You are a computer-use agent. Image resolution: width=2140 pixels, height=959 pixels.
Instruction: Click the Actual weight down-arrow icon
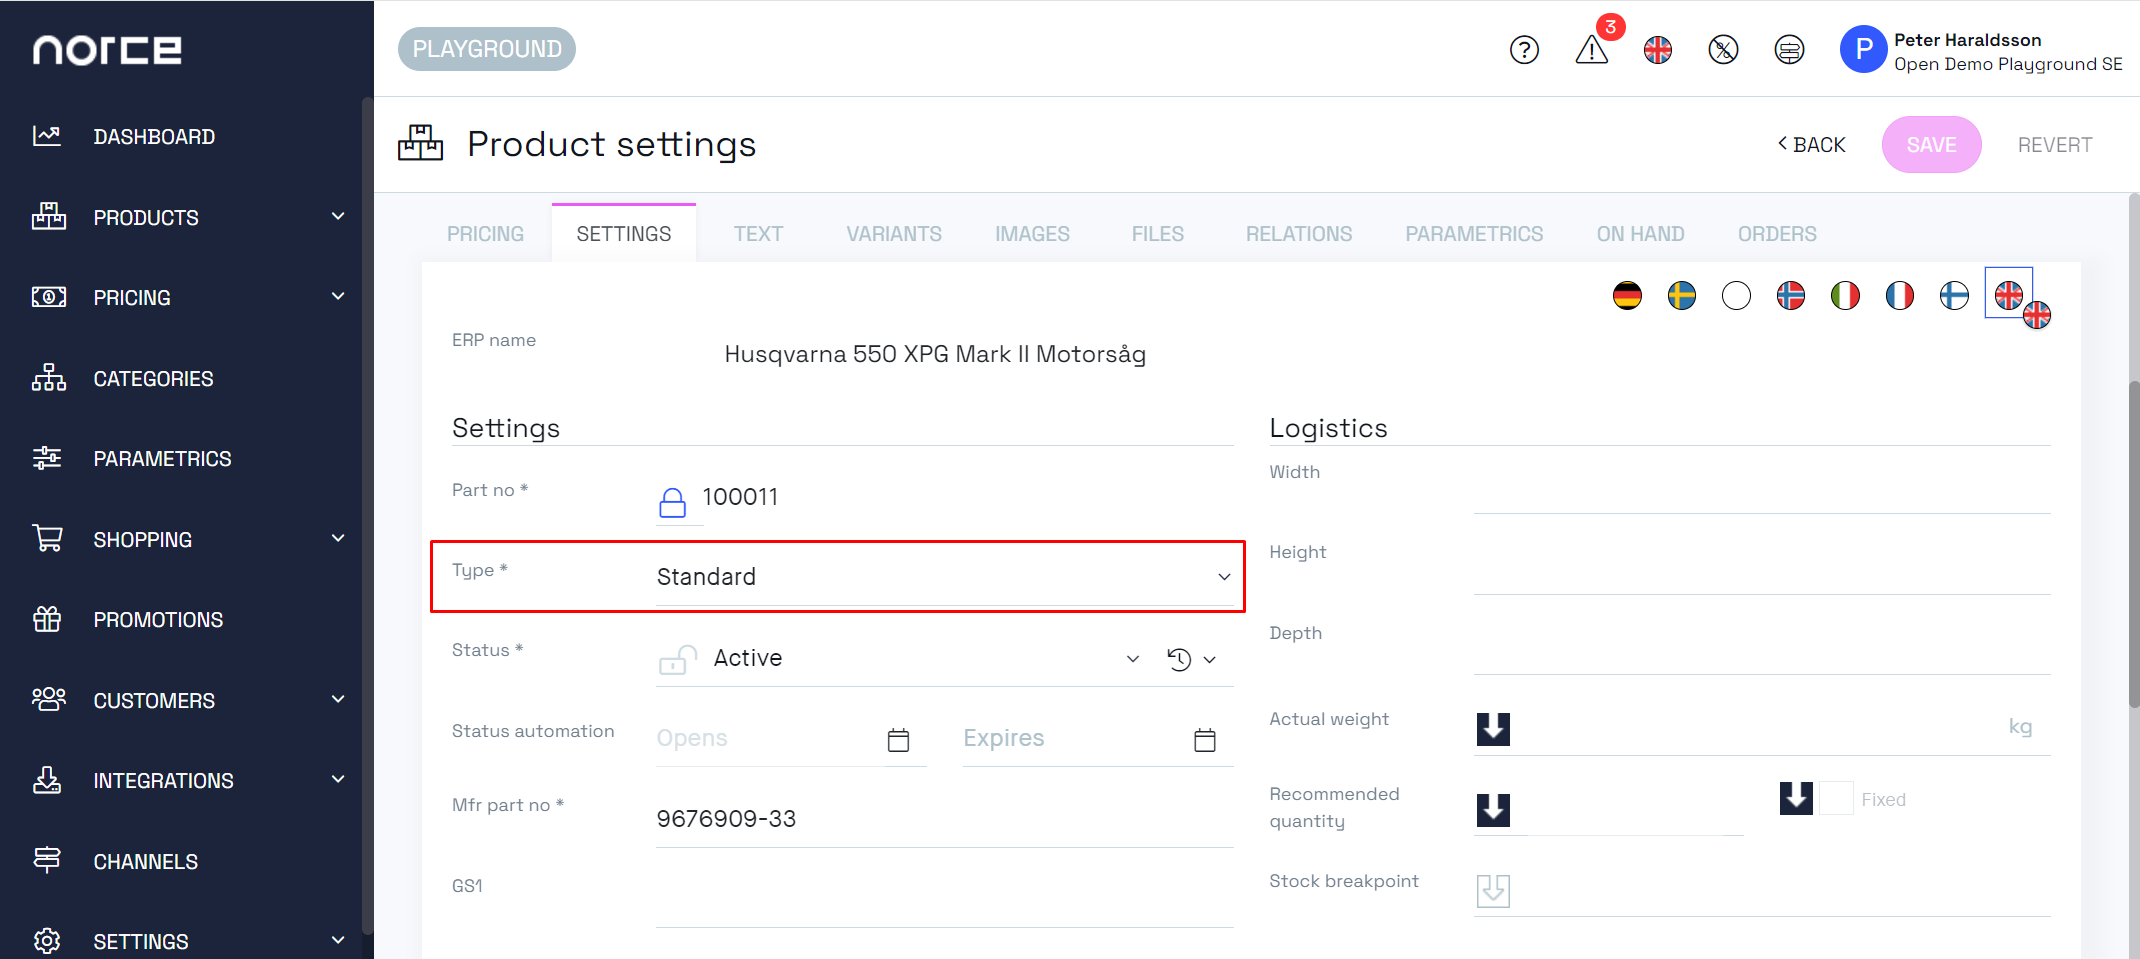point(1493,729)
